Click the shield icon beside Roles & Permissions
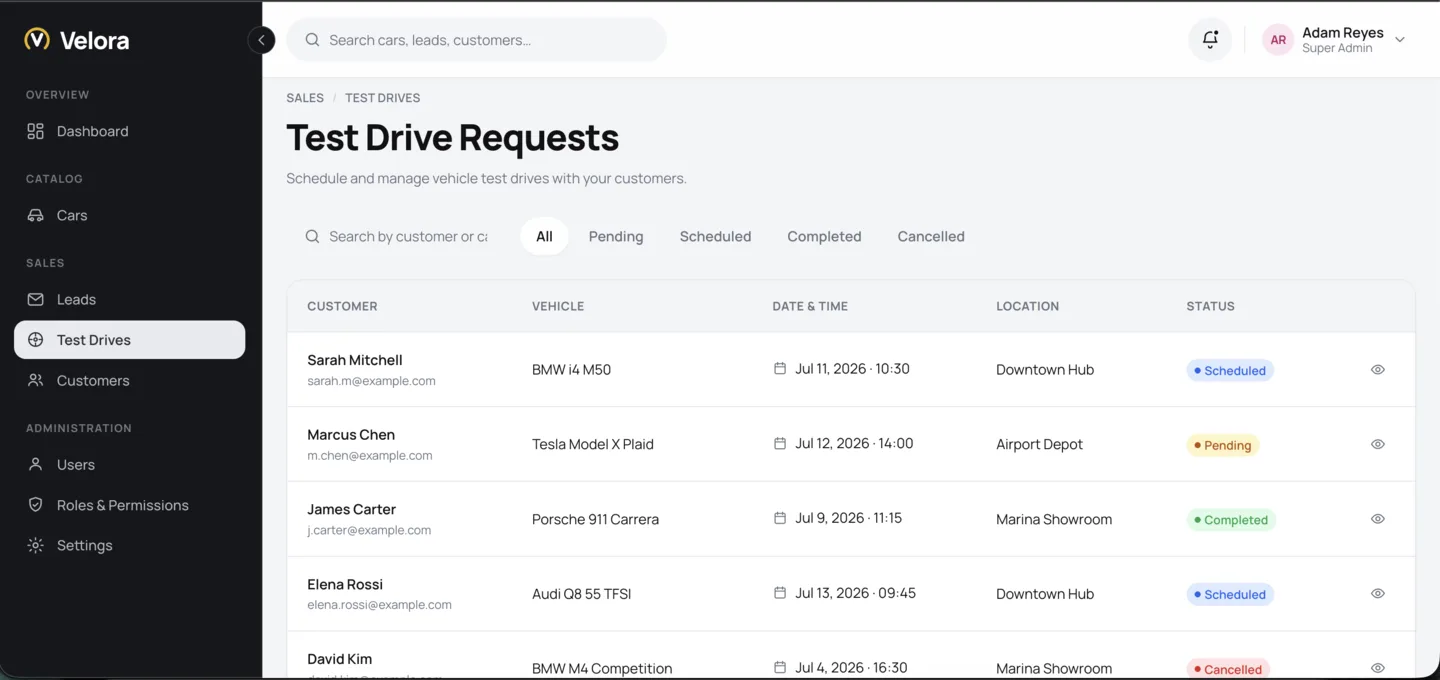Image resolution: width=1440 pixels, height=680 pixels. 35,505
